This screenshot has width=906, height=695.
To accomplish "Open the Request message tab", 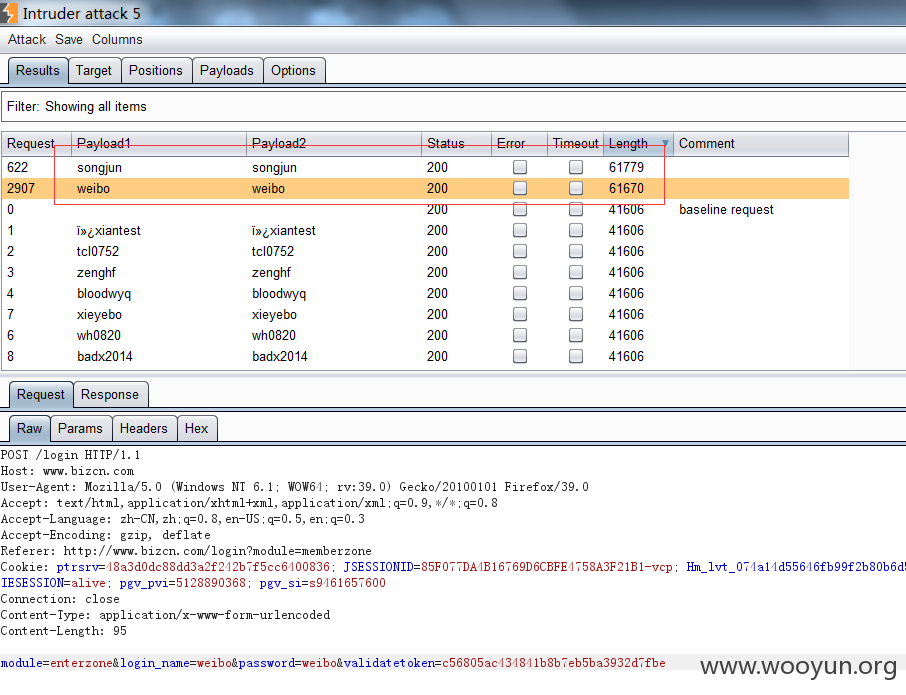I will tap(40, 395).
